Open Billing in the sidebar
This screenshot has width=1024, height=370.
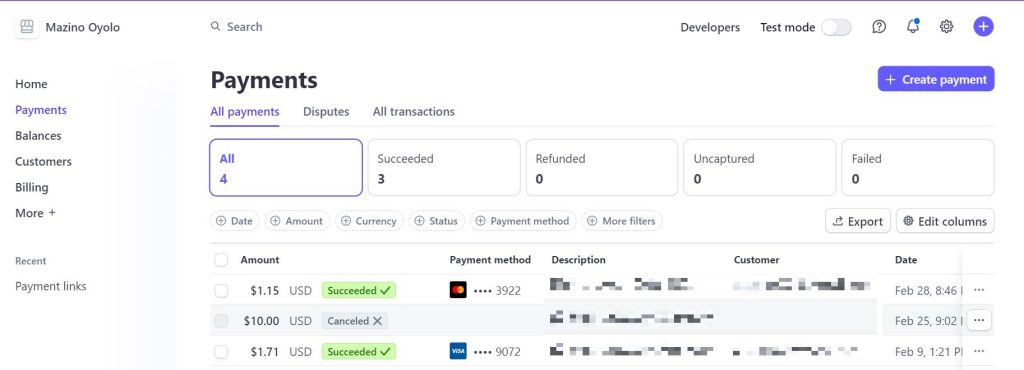[x=31, y=187]
